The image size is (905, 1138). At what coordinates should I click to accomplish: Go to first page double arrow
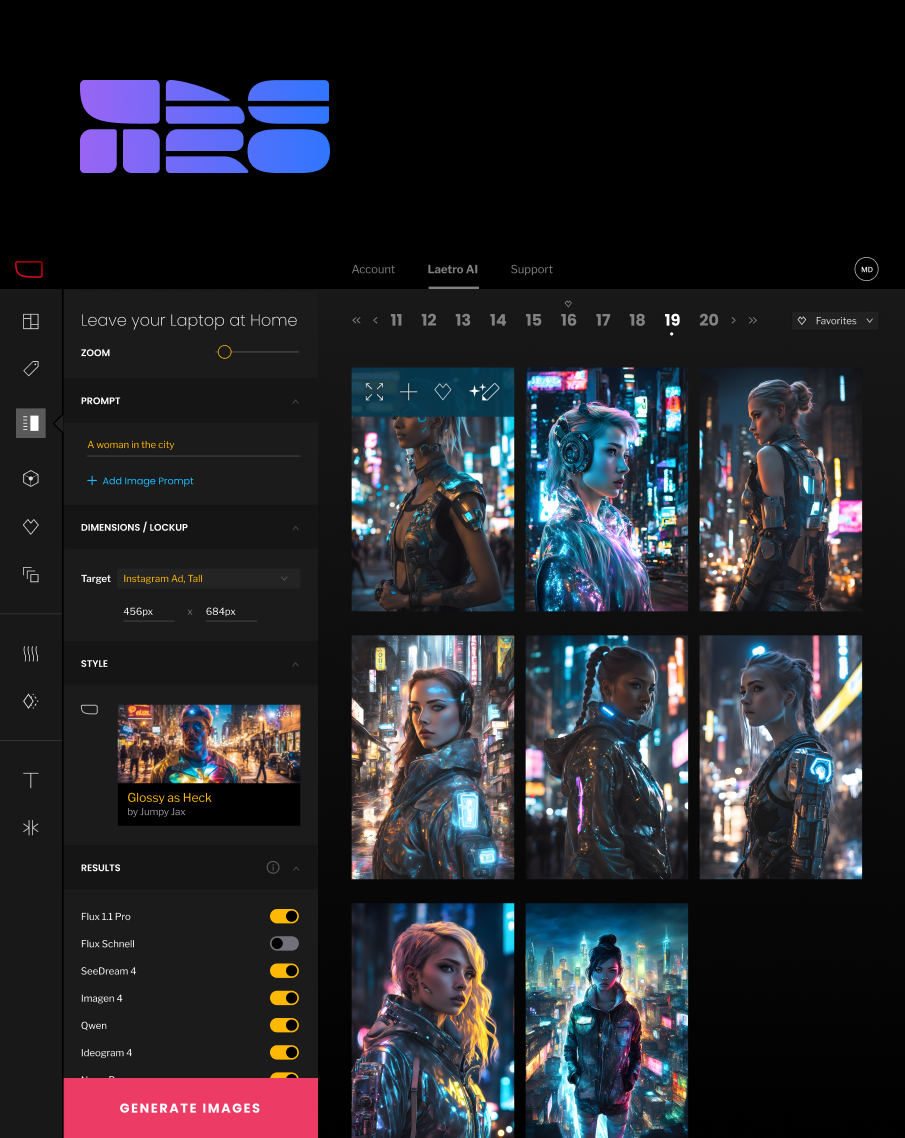tap(356, 320)
